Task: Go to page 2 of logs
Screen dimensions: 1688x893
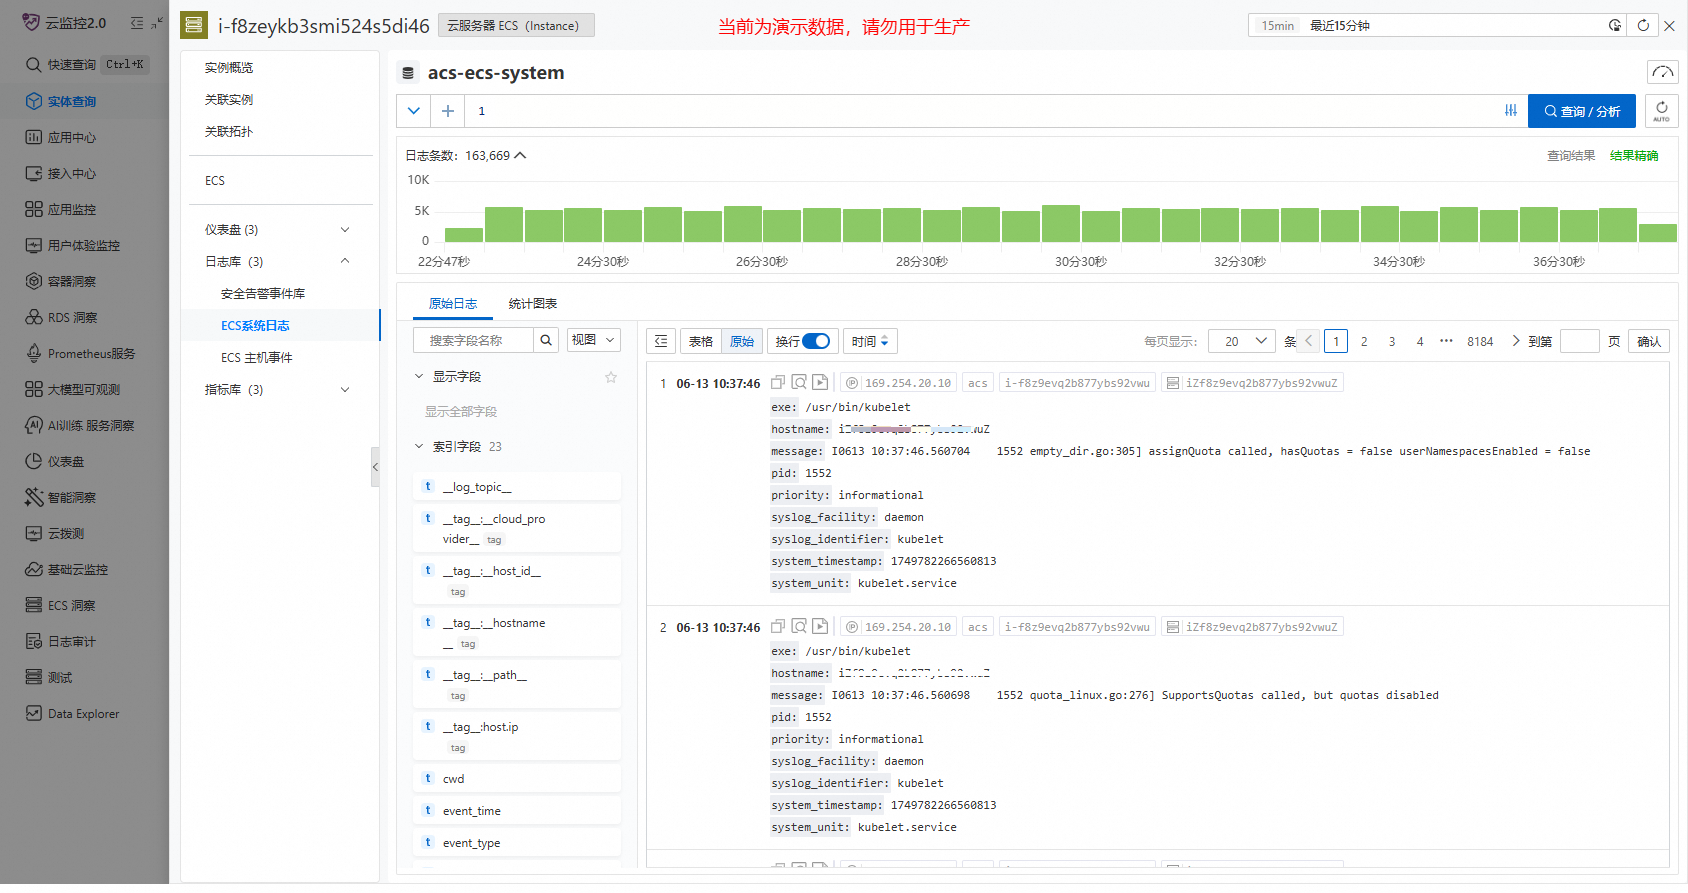Action: click(x=1364, y=342)
